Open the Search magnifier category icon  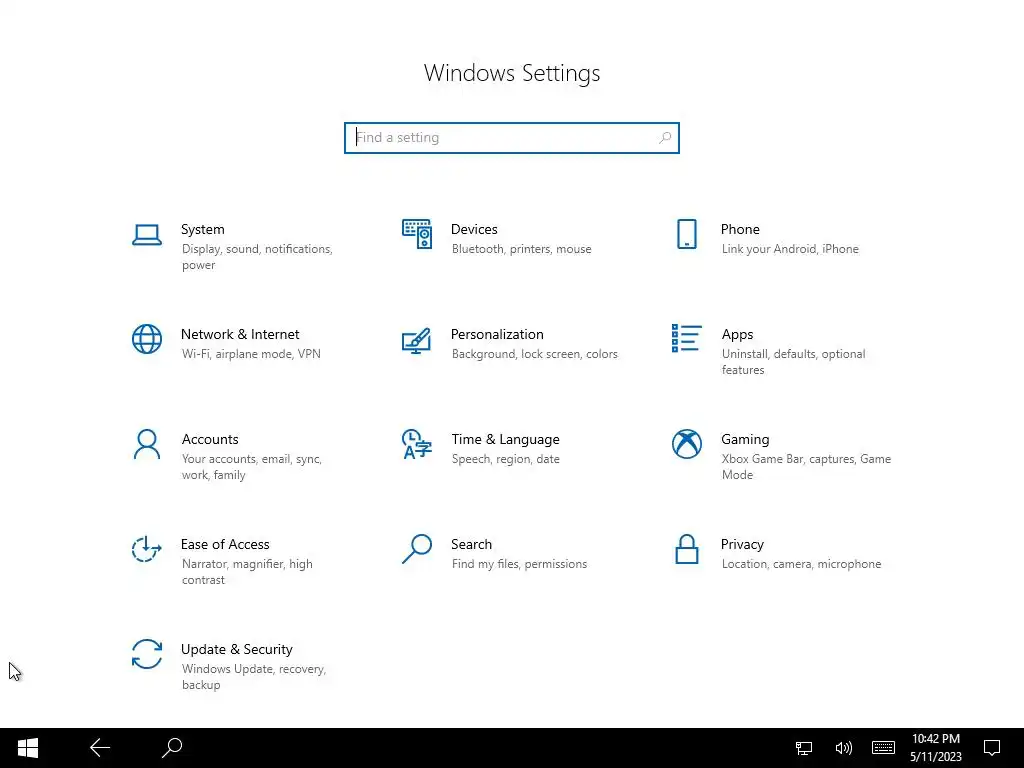click(x=417, y=549)
